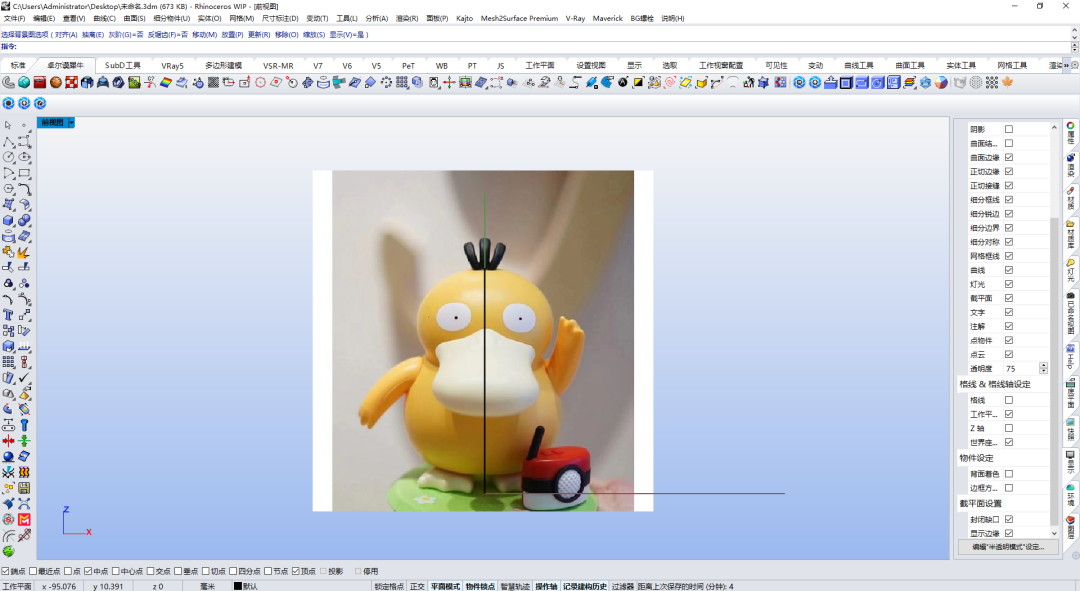Click the green sphere icon at sidebar bottom
This screenshot has height=591, width=1080.
pos(8,551)
